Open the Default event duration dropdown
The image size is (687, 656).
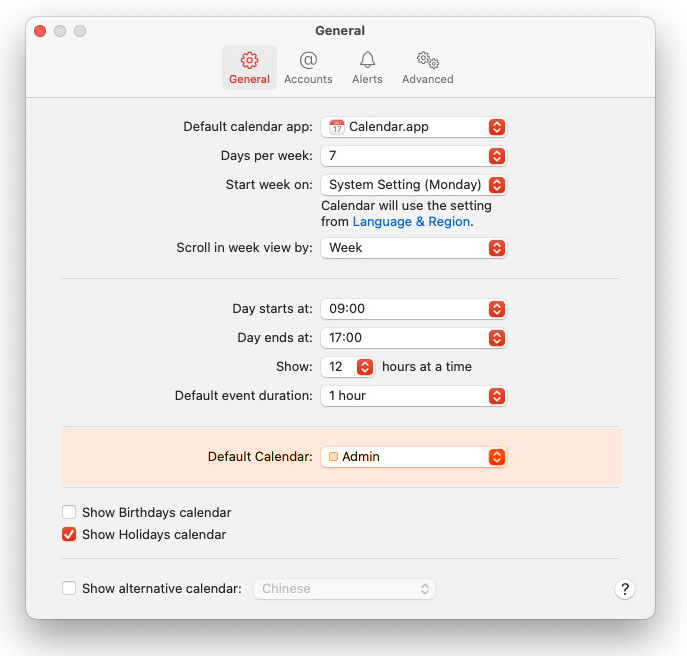pyautogui.click(x=413, y=396)
